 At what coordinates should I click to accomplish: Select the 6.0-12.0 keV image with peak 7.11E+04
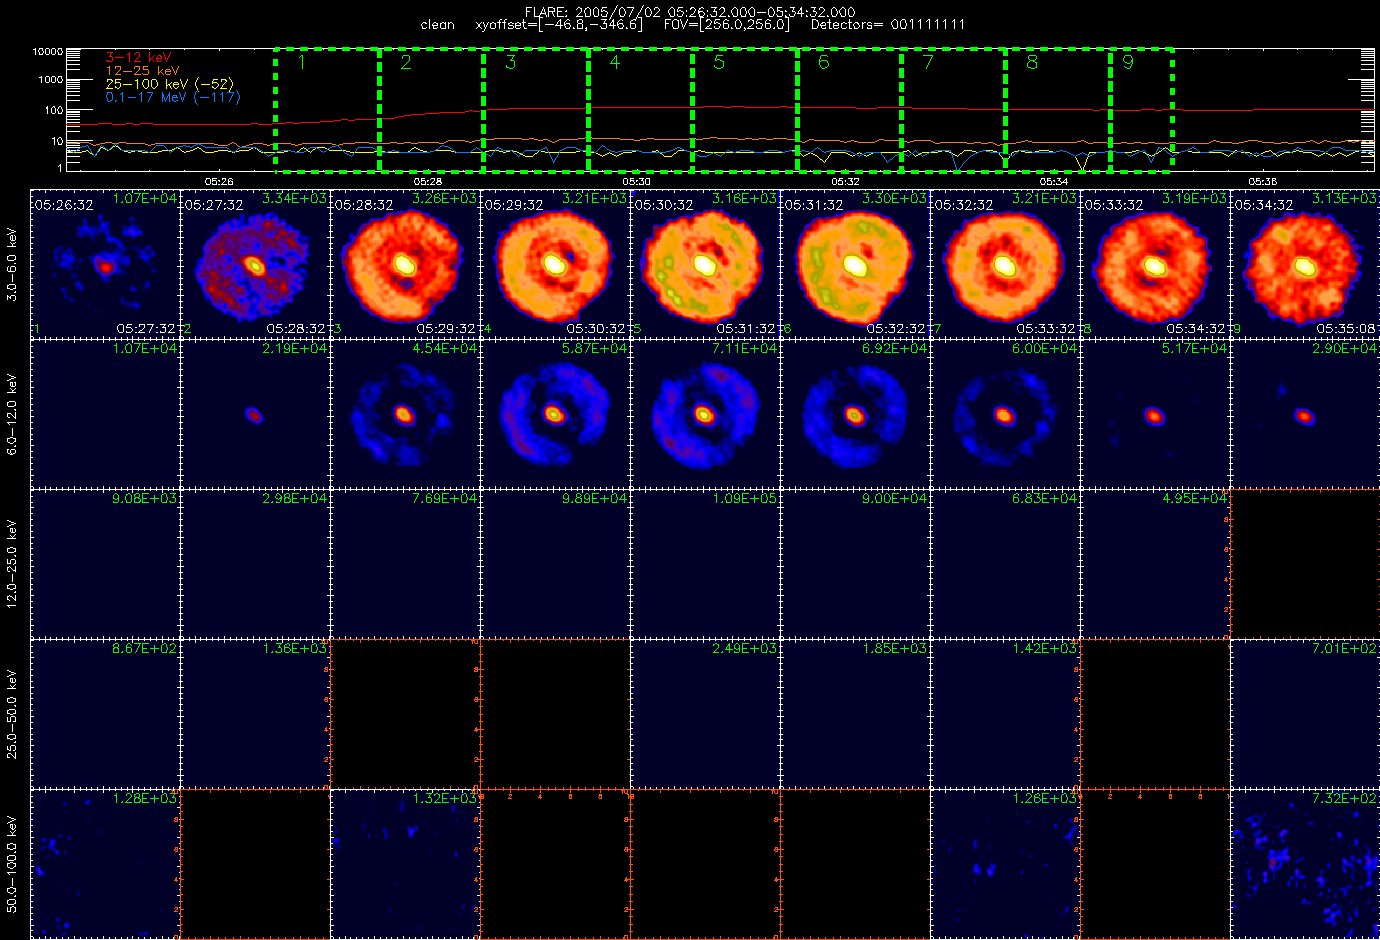click(x=705, y=413)
